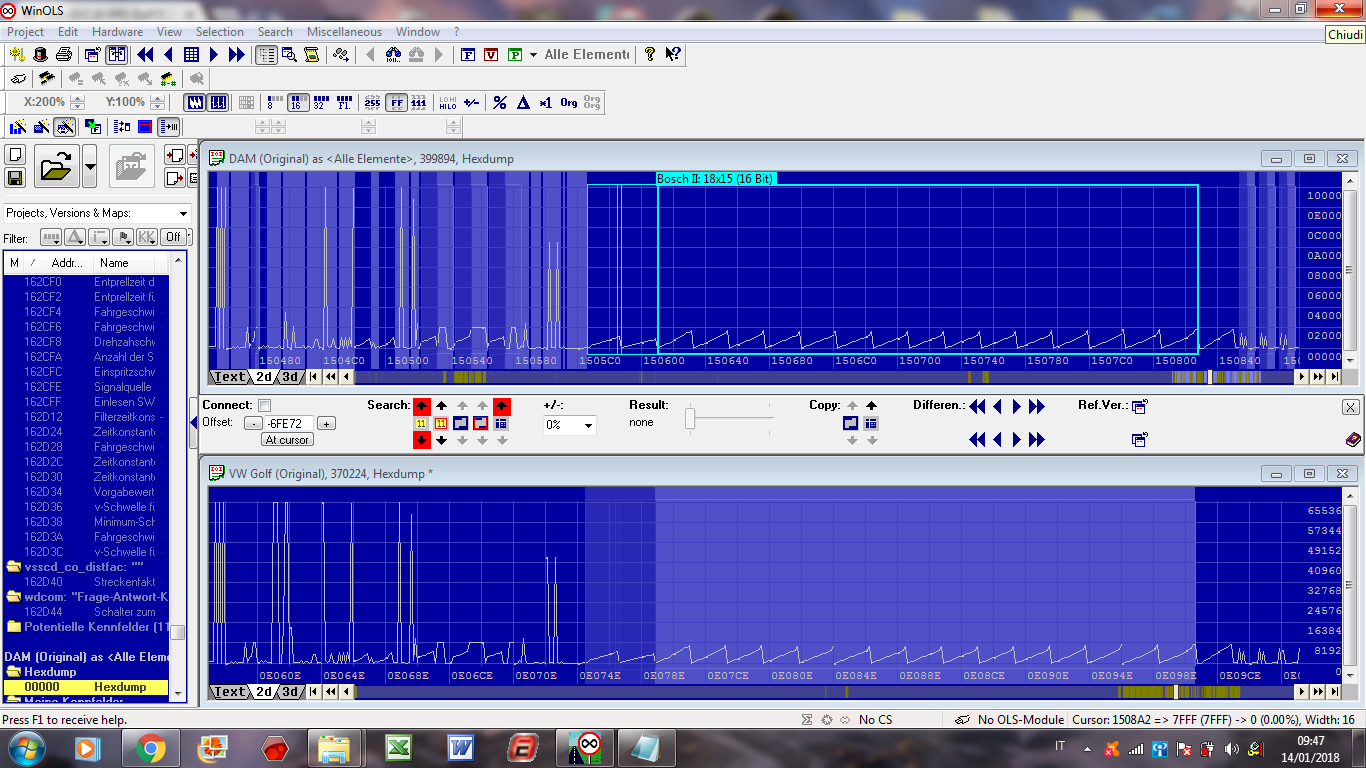Click the Result slider handle
1366x768 pixels.
[690, 420]
